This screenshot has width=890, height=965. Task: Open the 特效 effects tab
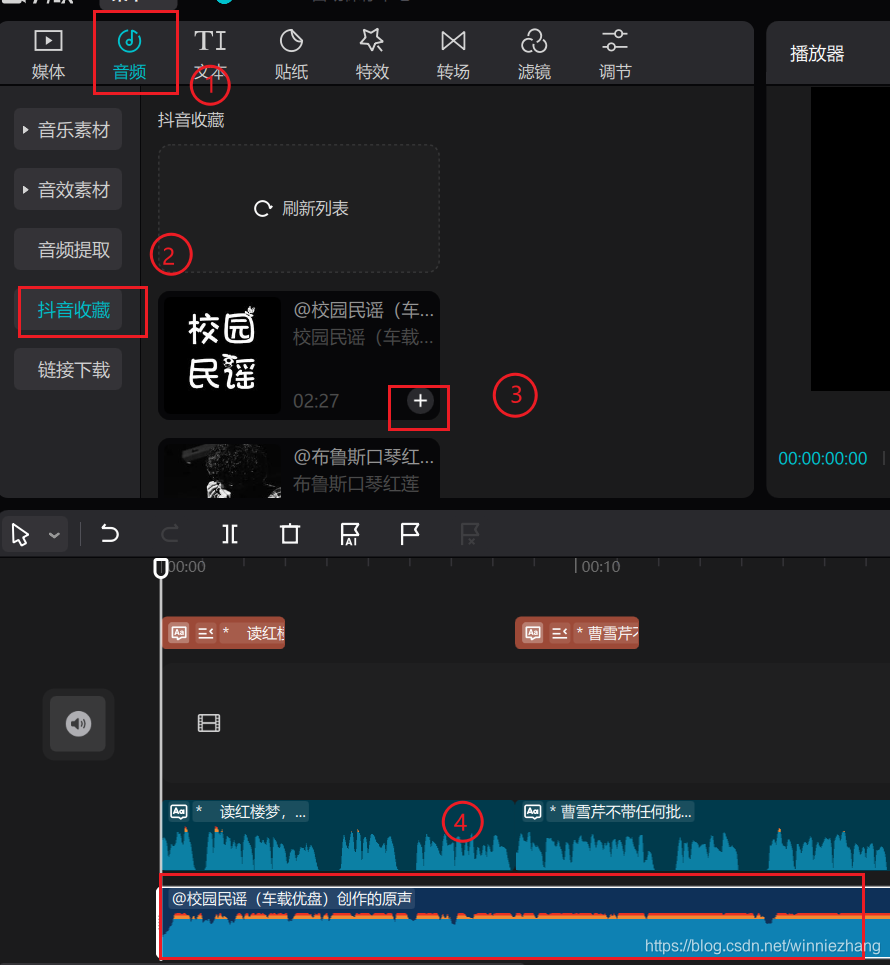coord(372,55)
